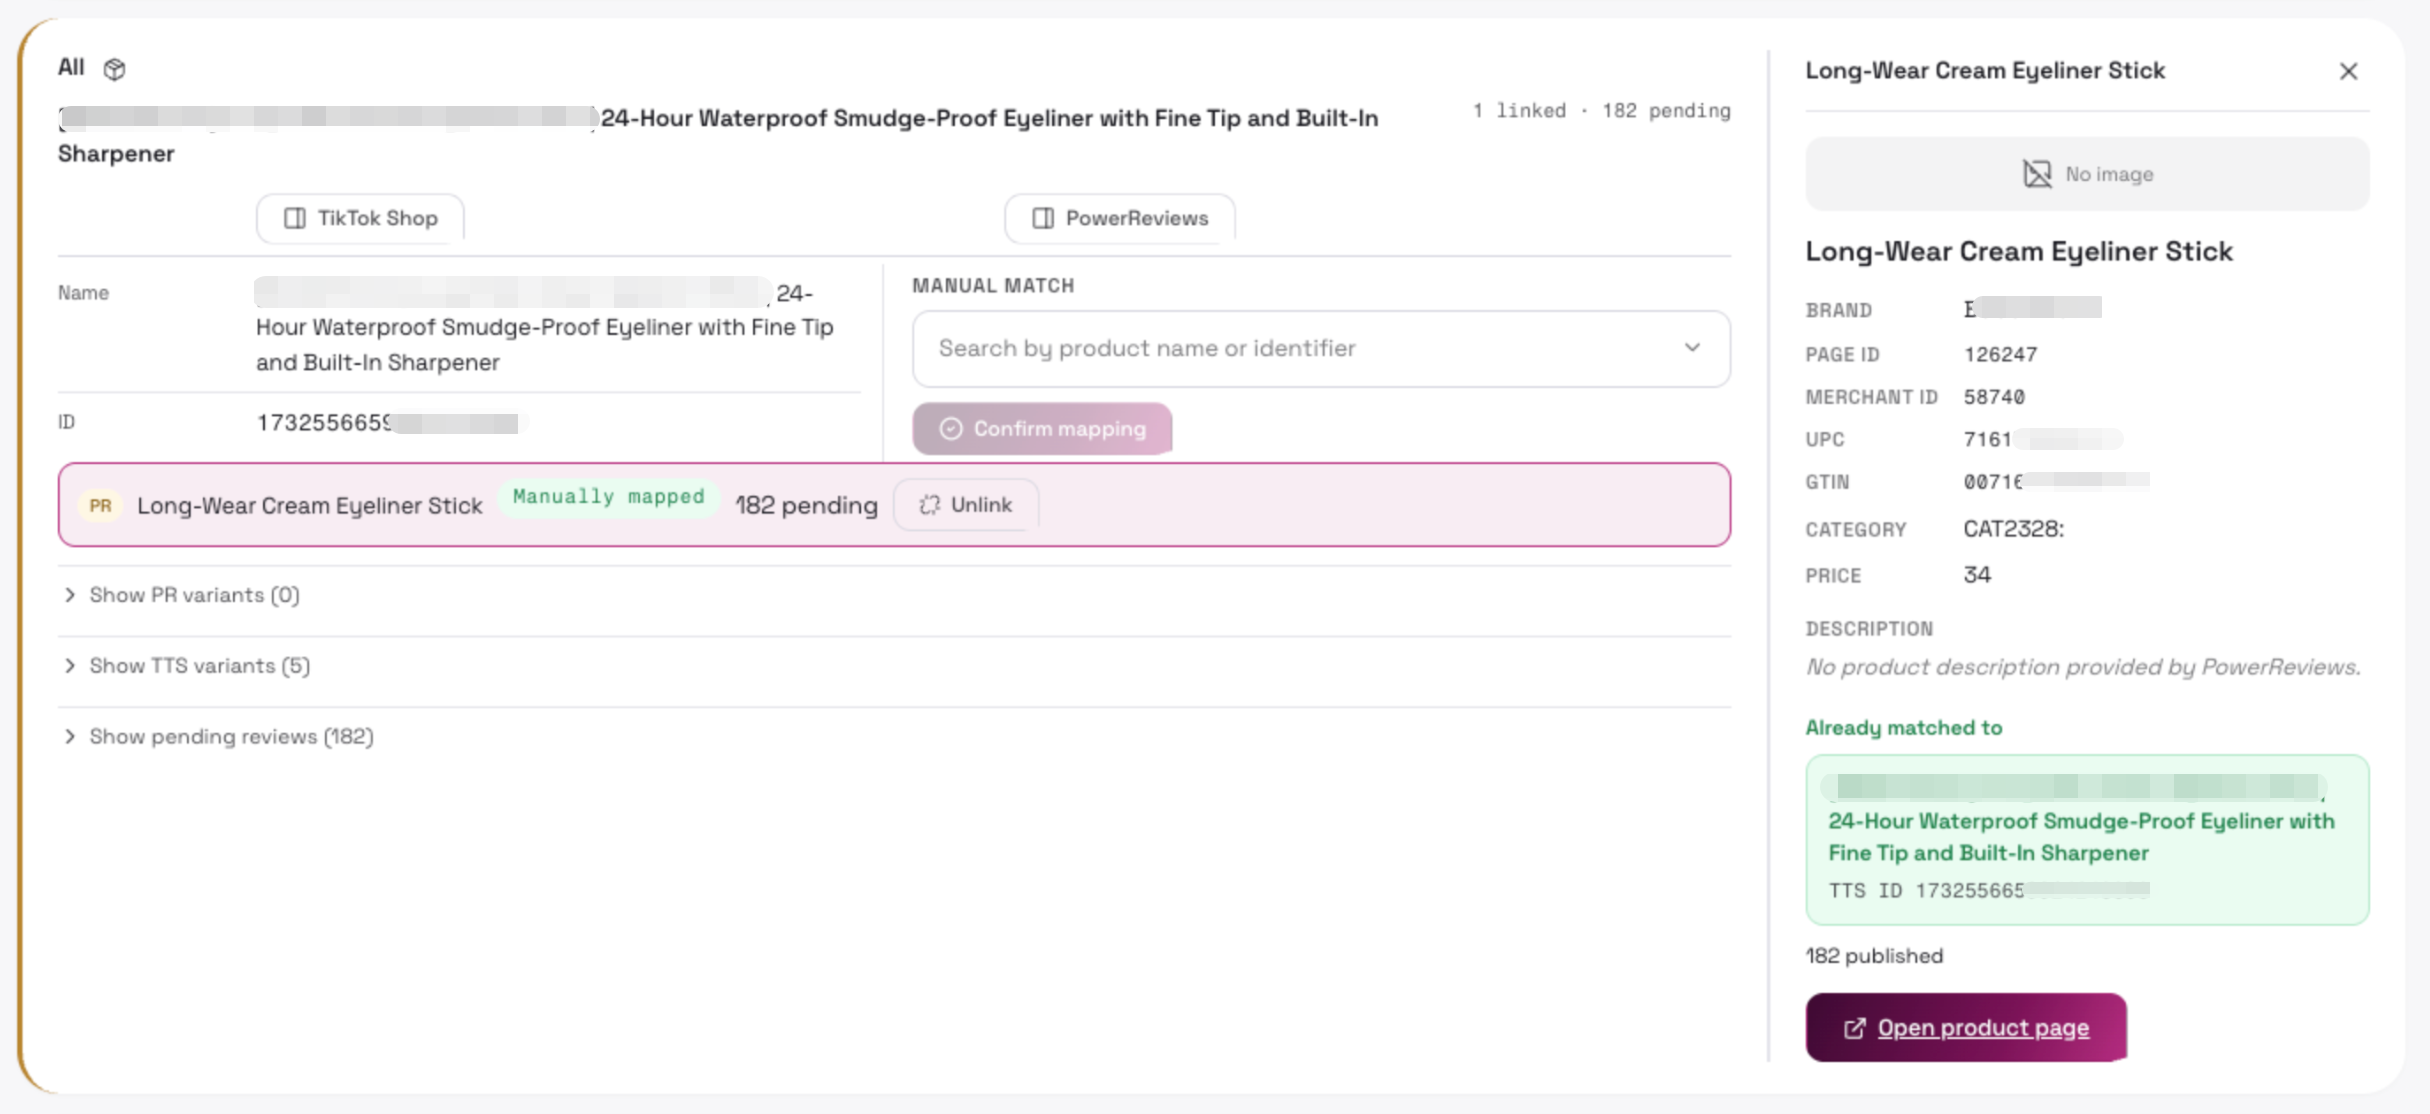Viewport: 2430px width, 1114px height.
Task: Expand Show pending reviews (182)
Action: 218,737
